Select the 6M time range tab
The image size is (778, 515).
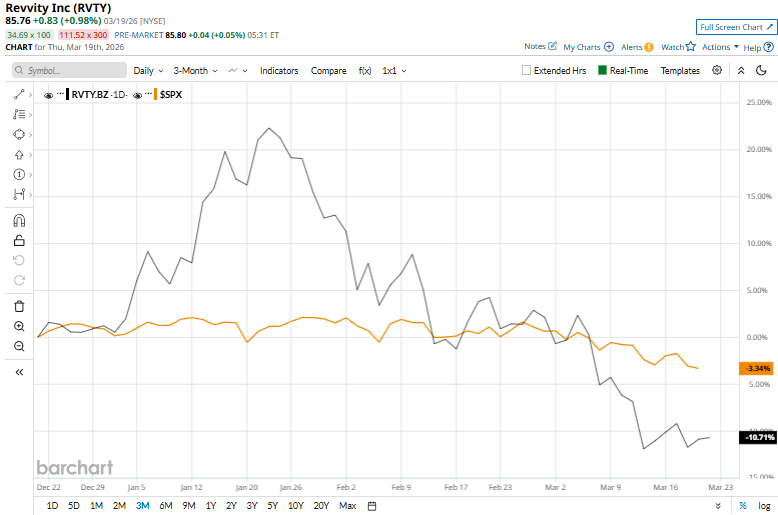[165, 506]
